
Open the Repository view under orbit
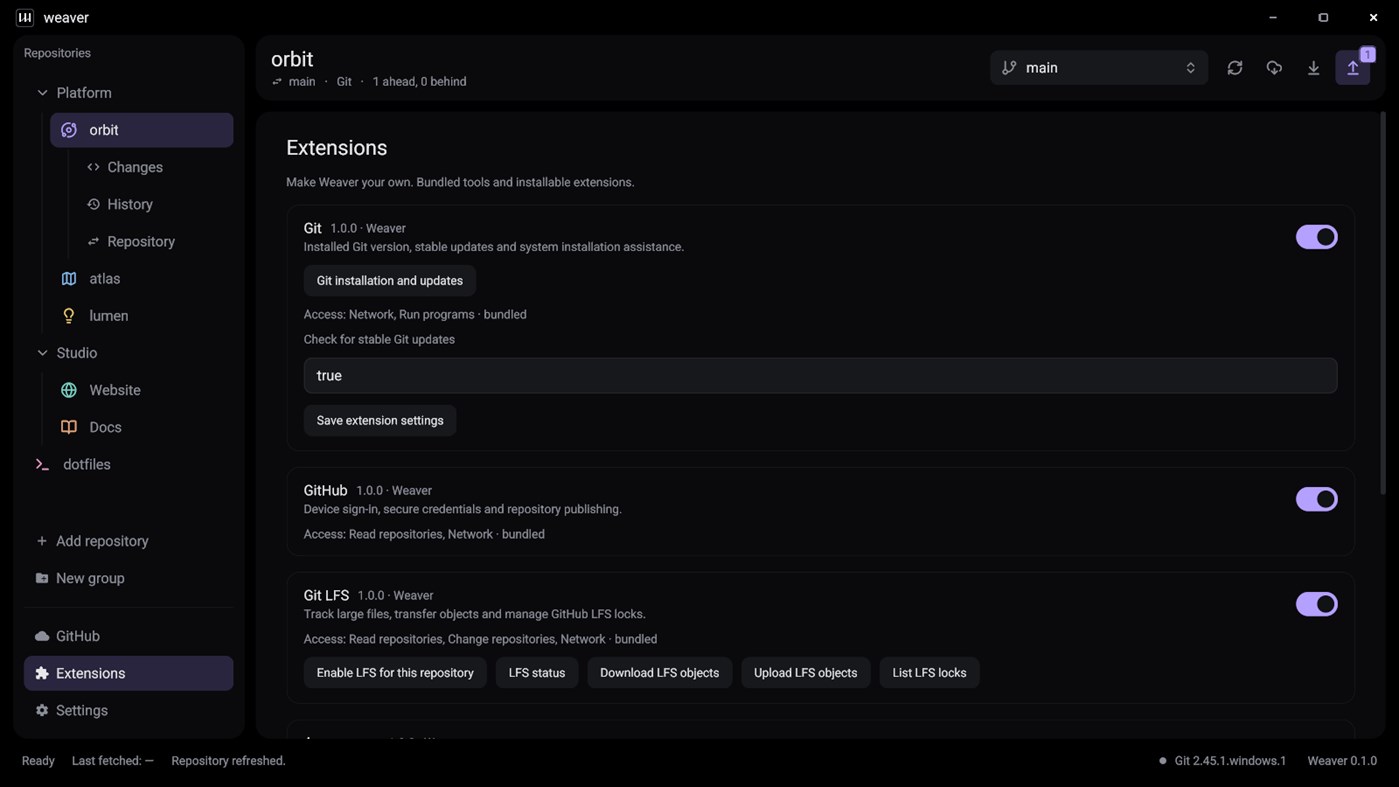pos(155,241)
